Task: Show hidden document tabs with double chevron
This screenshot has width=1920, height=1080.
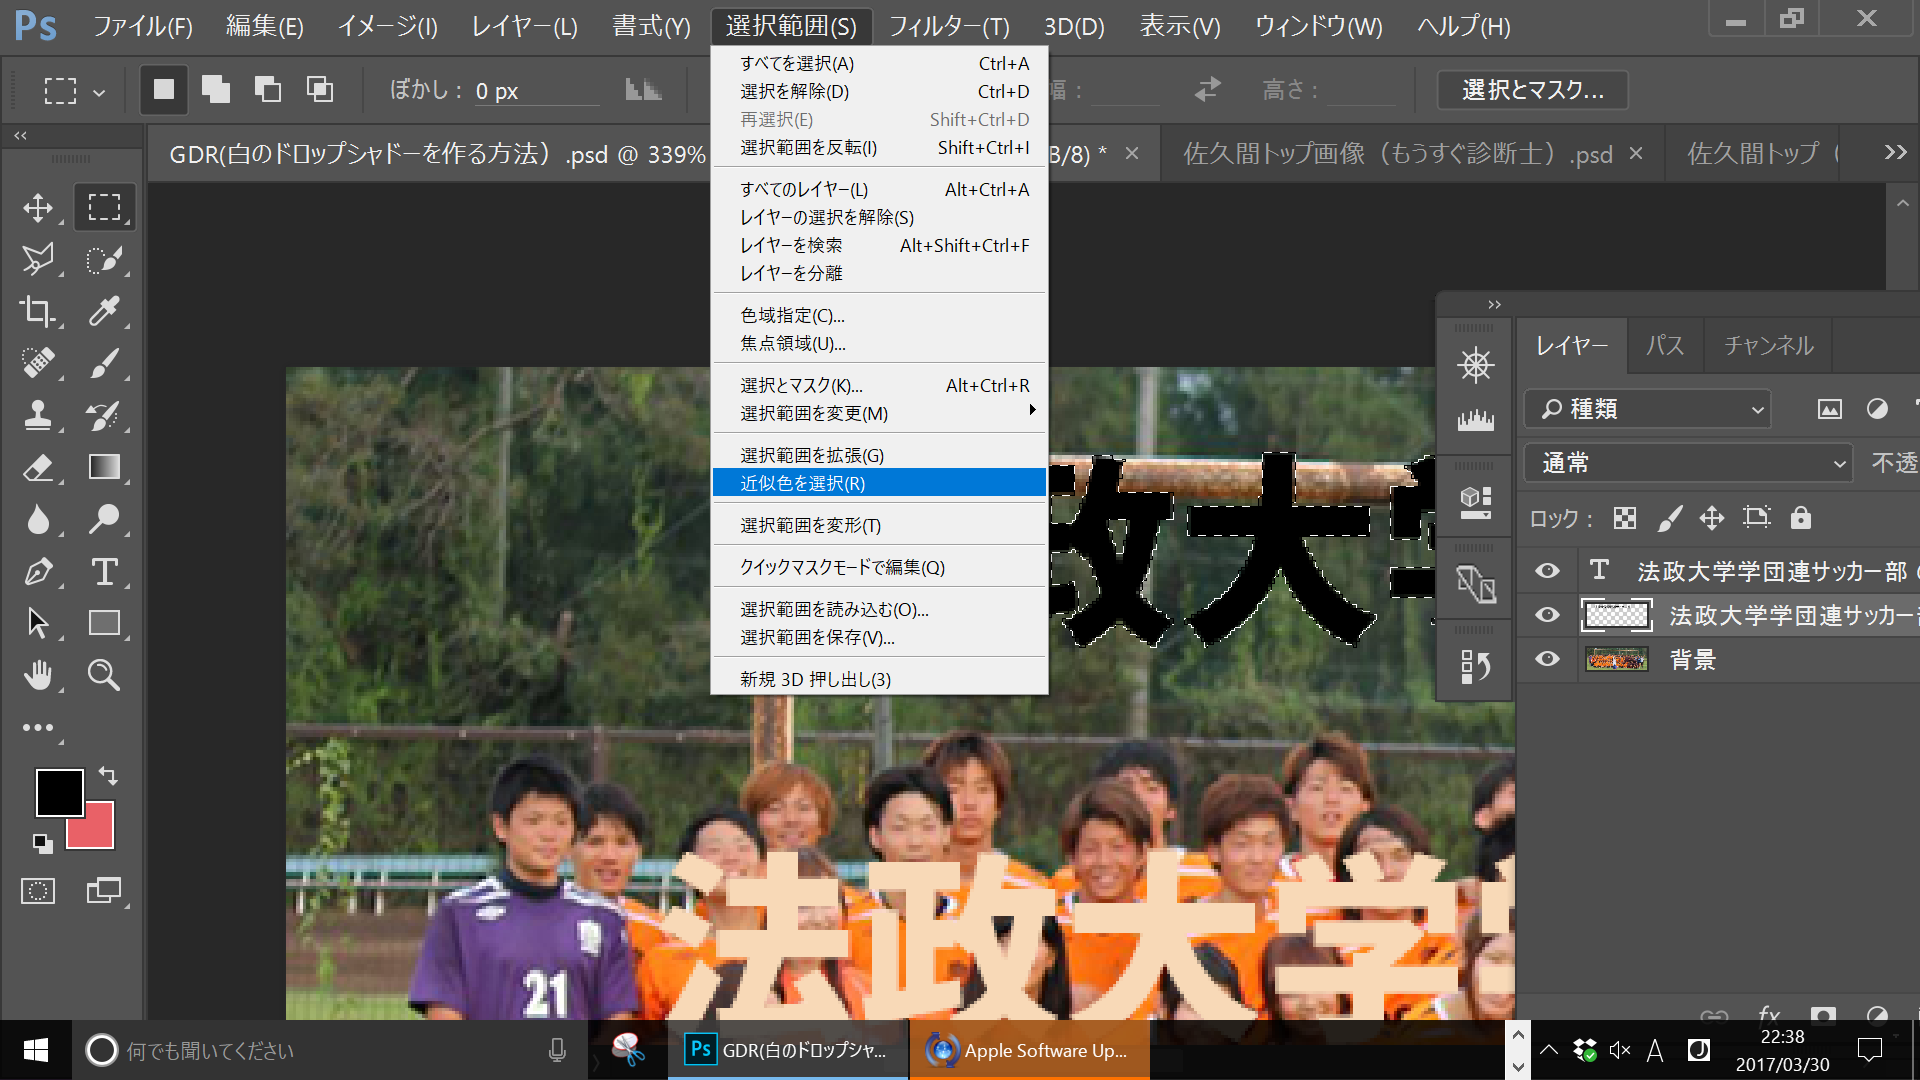Action: [1895, 153]
